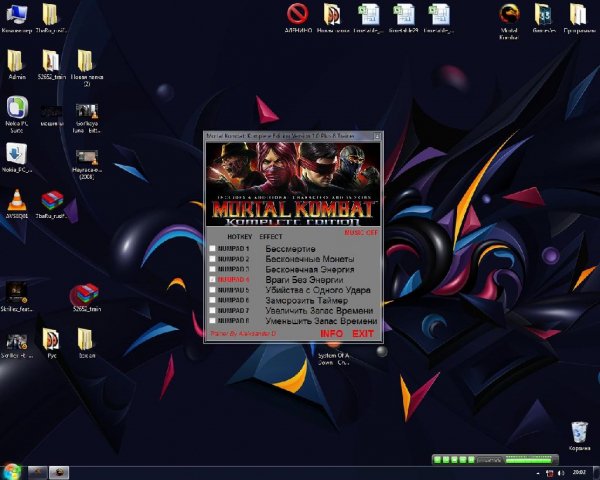Click the Trainer By Aleksander D credit
The height and width of the screenshot is (480, 600).
[x=243, y=334]
